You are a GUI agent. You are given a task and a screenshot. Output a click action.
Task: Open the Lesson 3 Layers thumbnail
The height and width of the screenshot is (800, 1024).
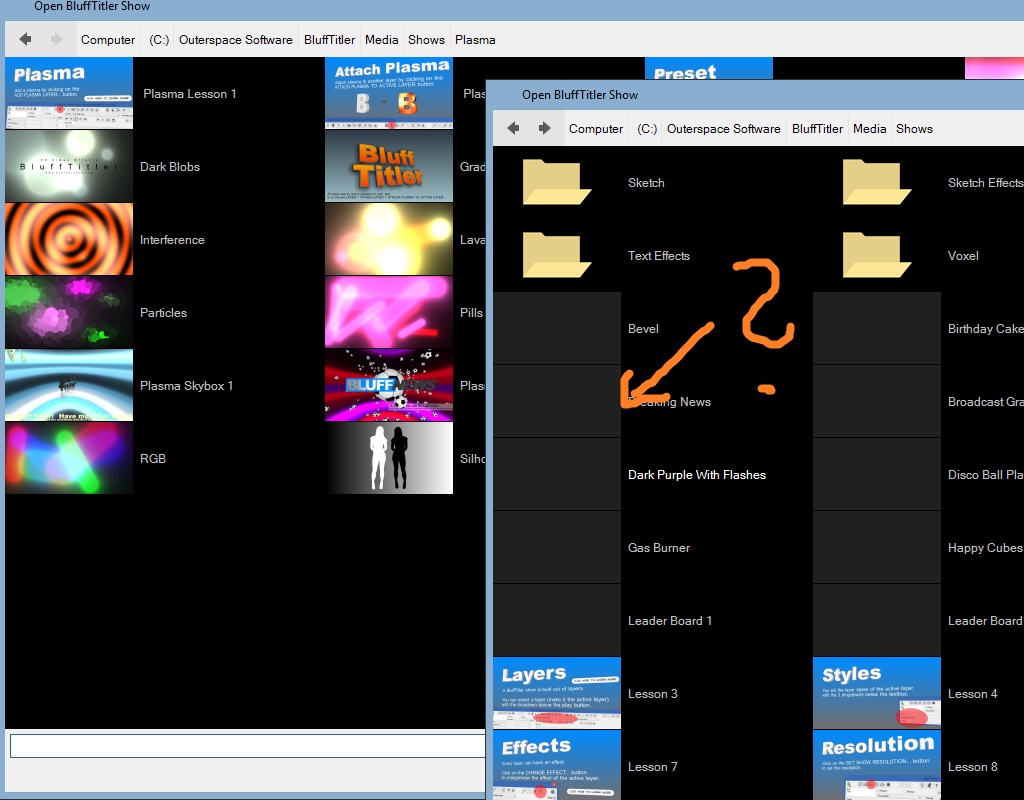tap(557, 693)
